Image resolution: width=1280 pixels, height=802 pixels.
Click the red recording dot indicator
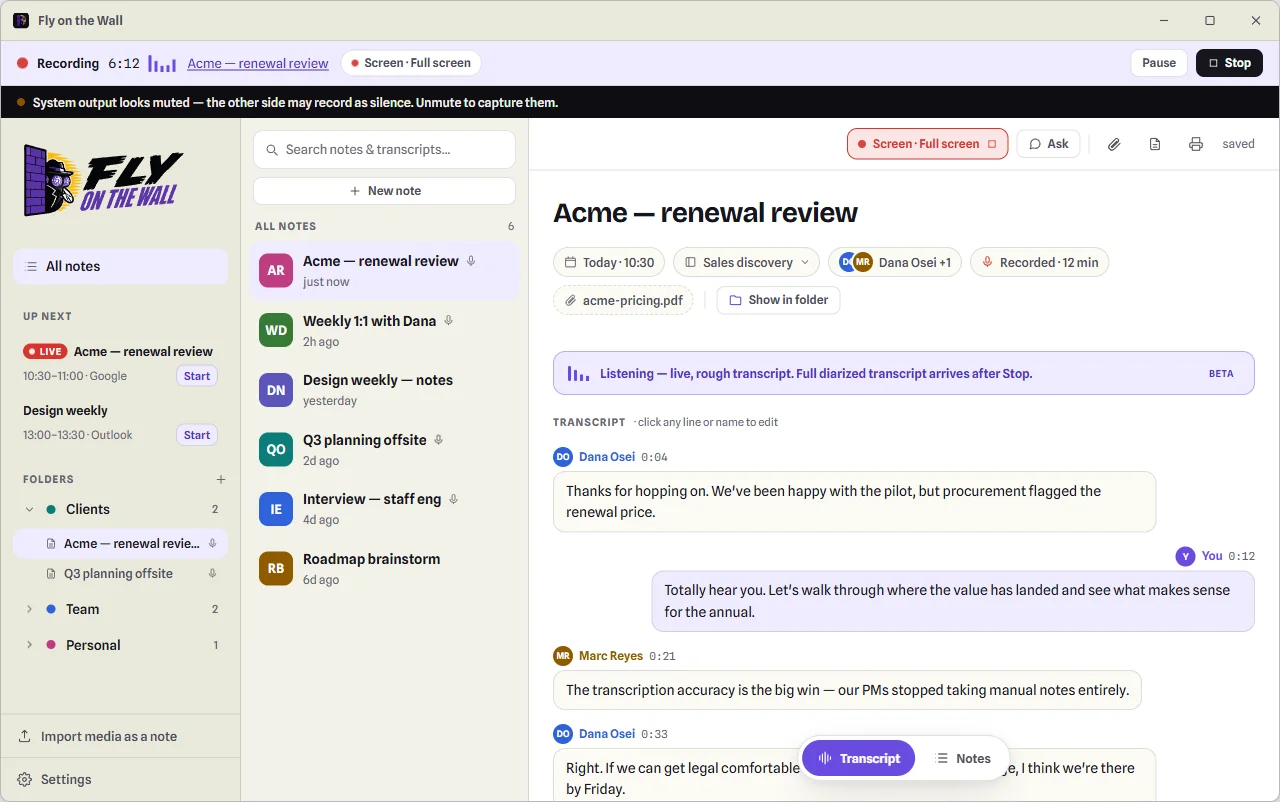tap(22, 63)
